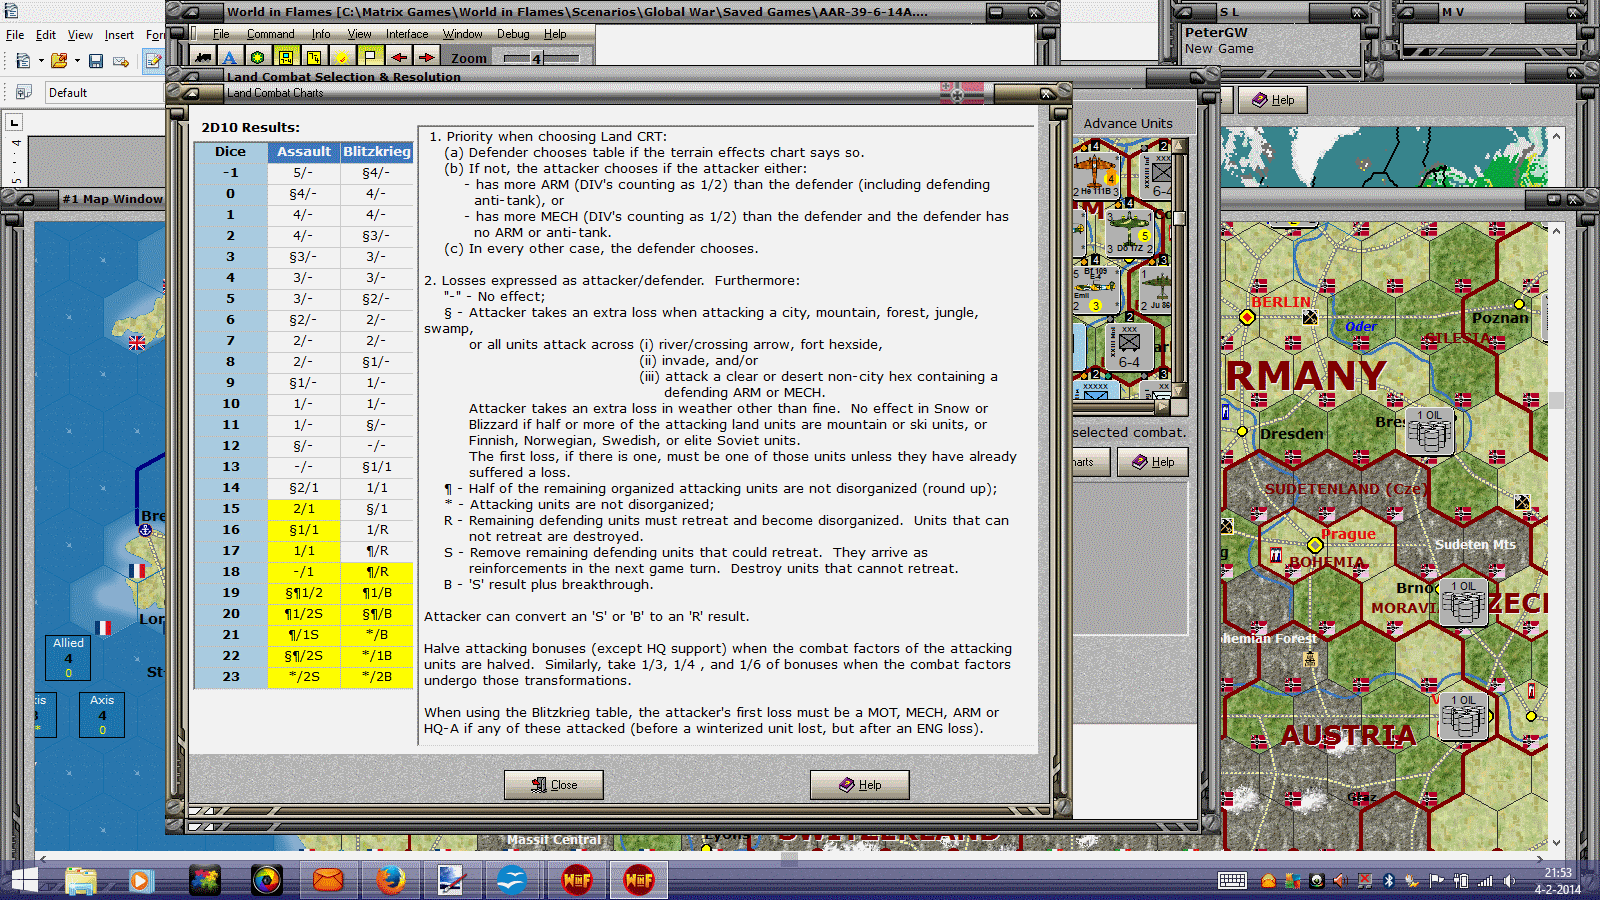Click the British flag on left map
1600x900 pixels.
(x=137, y=343)
